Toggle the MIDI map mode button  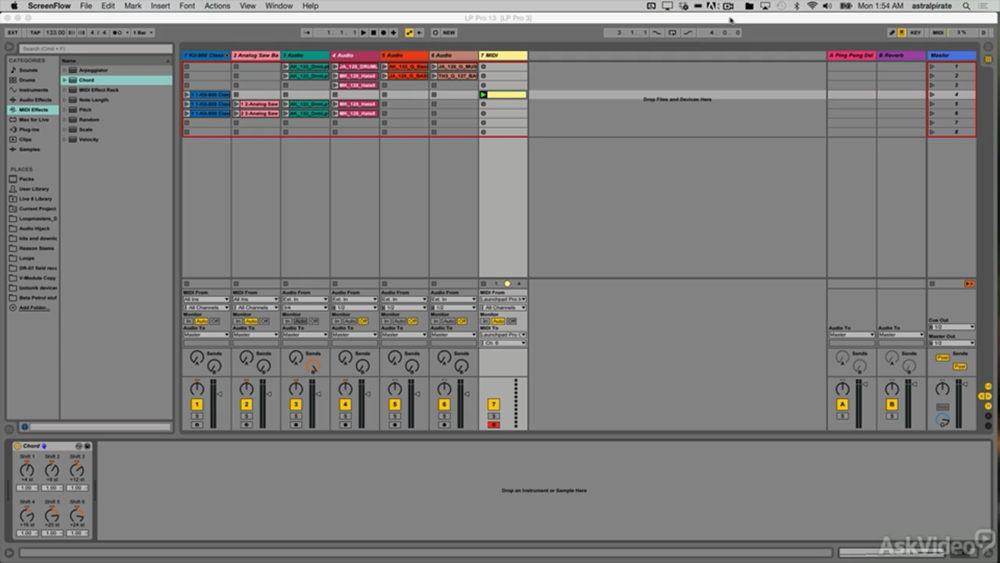938,33
